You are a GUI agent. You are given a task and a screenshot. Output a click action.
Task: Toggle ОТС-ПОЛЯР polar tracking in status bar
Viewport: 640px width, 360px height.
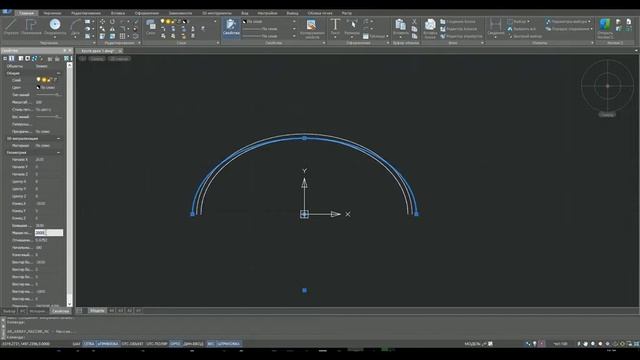click(x=157, y=344)
